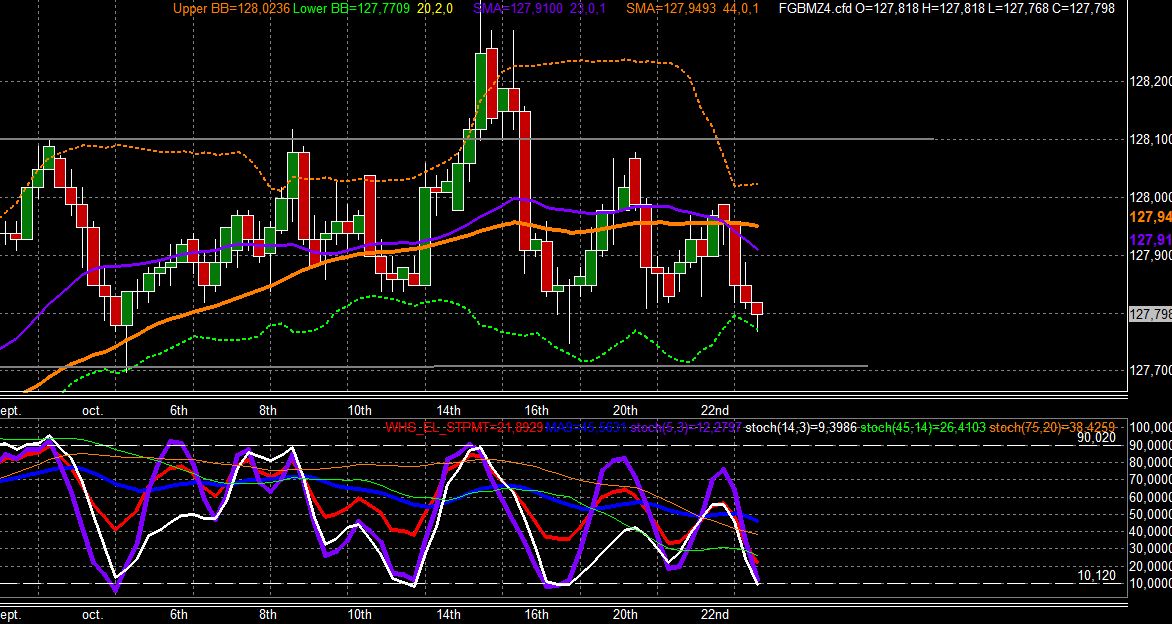
Task: Select the C=127,798 close value
Action: click(x=1082, y=9)
